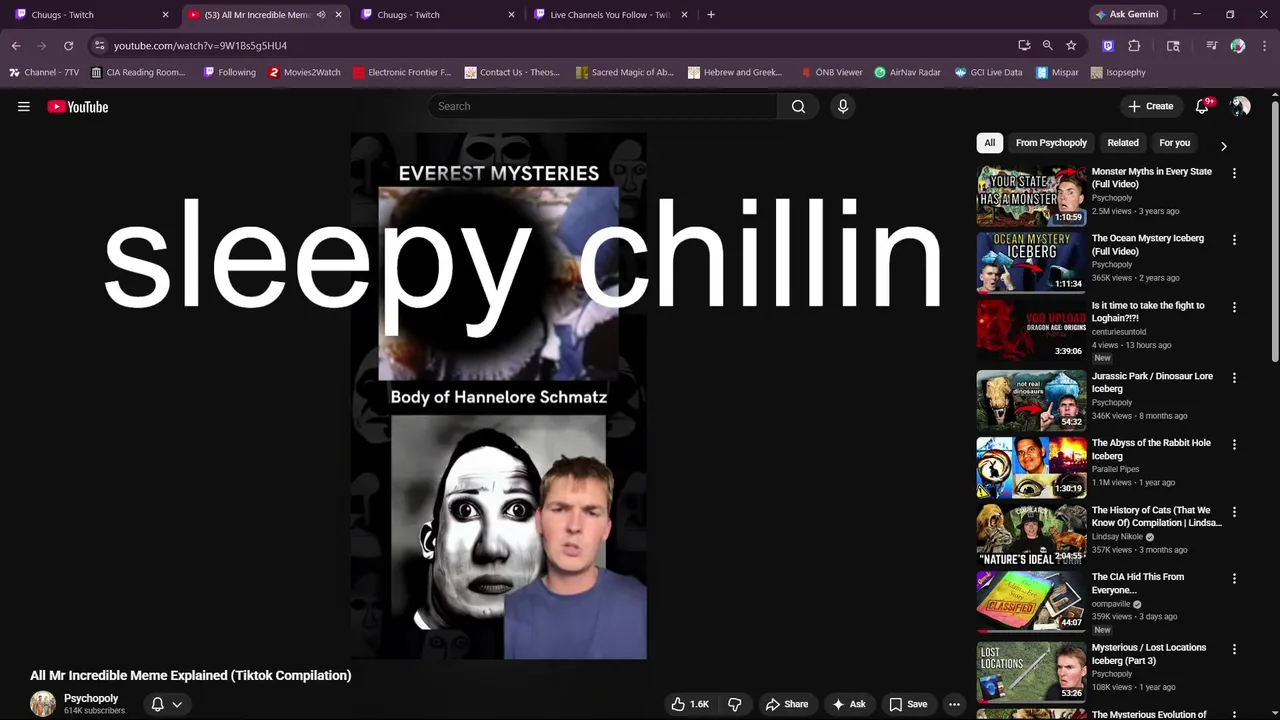Click the page vertical scrollbar
The height and width of the screenshot is (720, 1280).
(x=1275, y=230)
